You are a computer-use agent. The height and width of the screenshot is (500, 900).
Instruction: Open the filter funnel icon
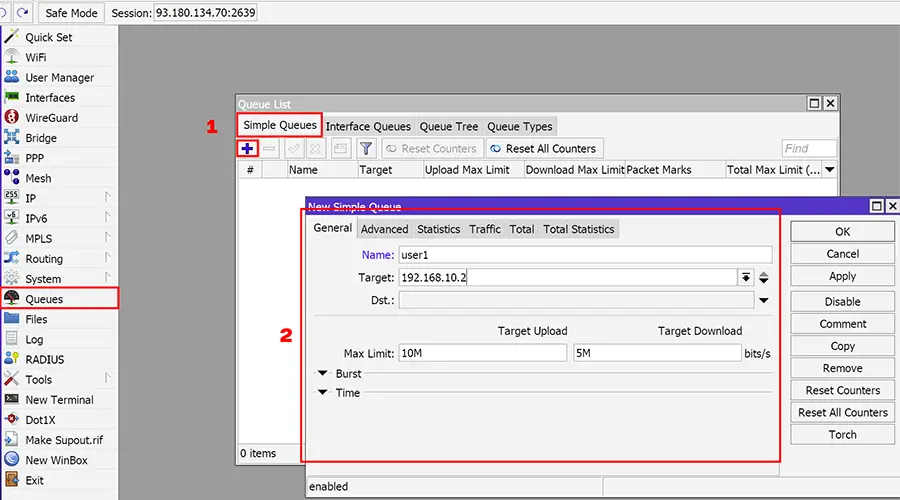[x=366, y=149]
